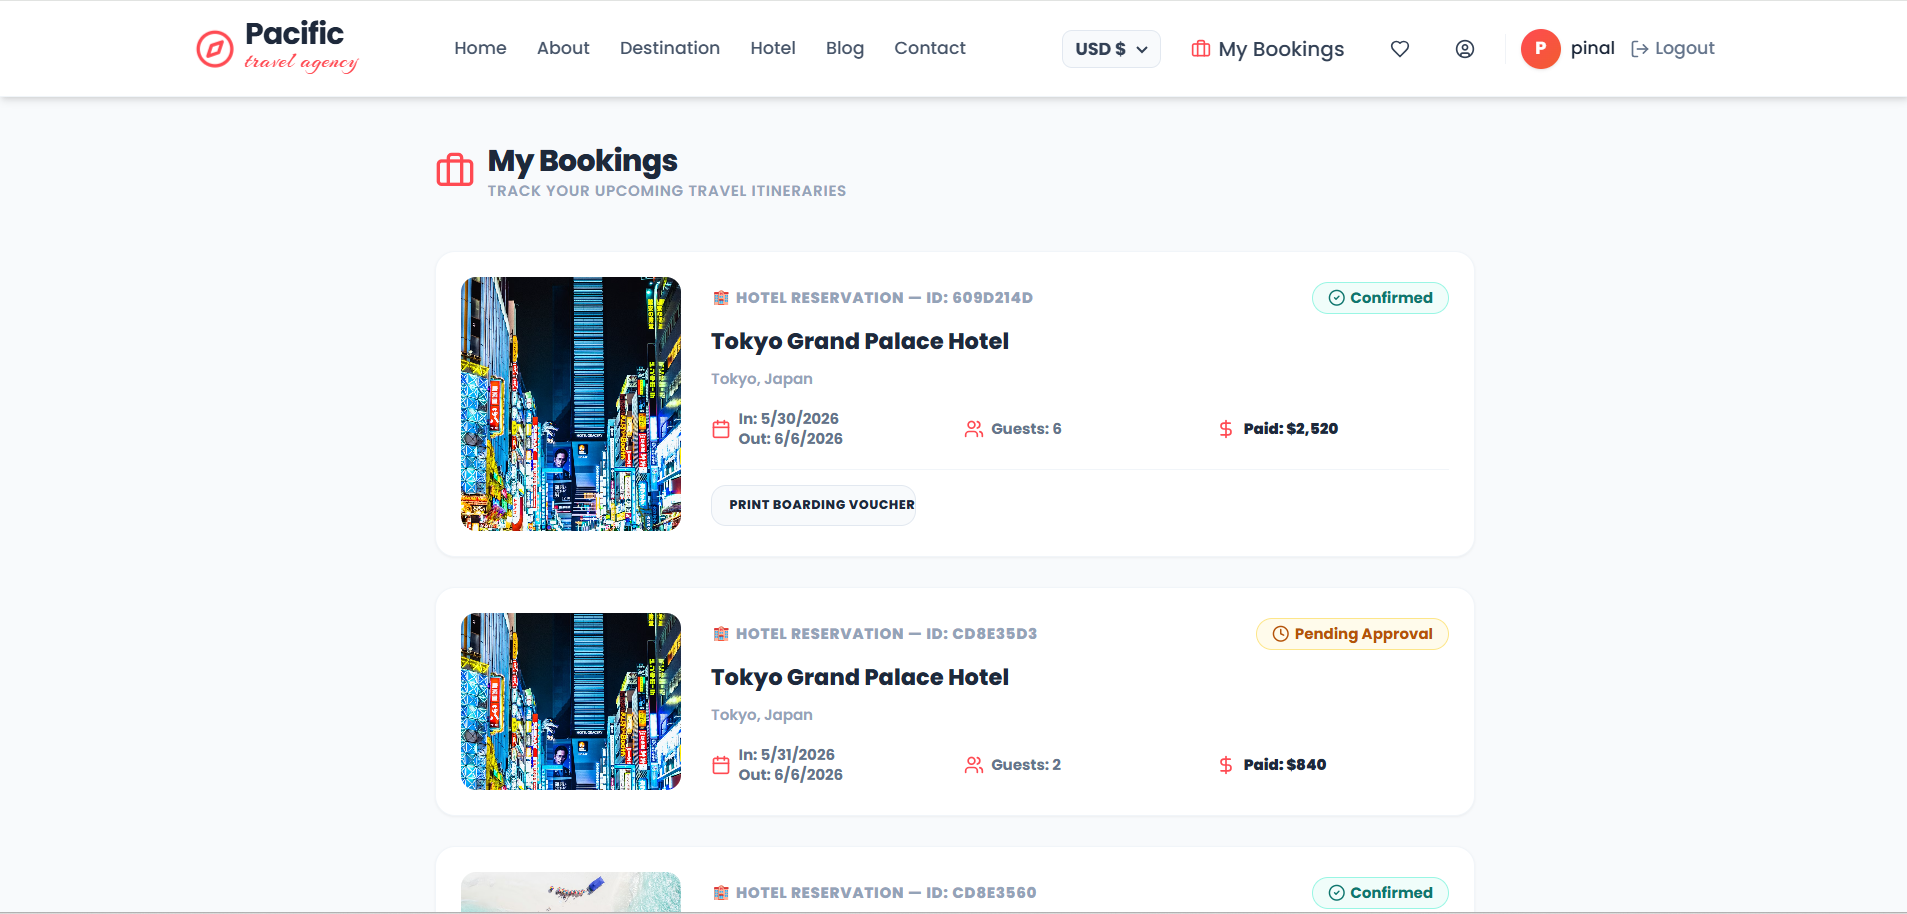The image size is (1907, 914).
Task: Open the Blog menu item
Action: click(x=845, y=48)
